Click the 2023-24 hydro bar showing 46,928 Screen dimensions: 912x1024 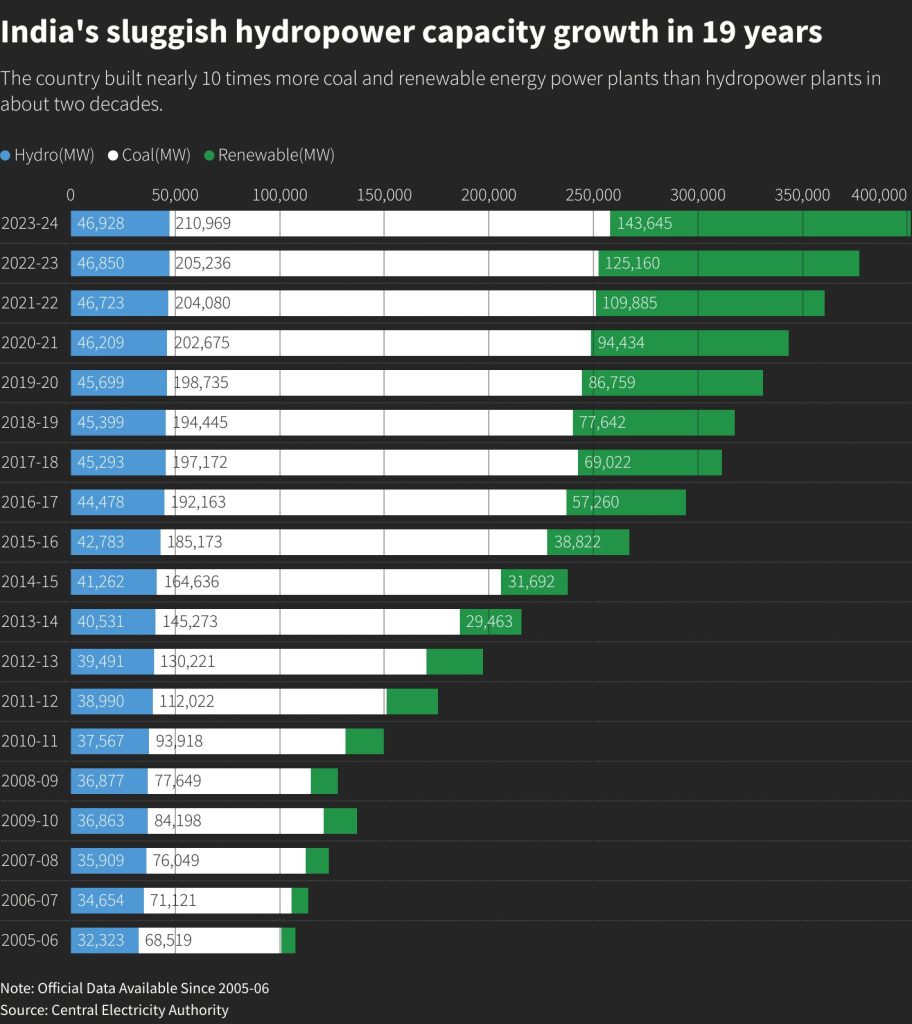point(120,223)
